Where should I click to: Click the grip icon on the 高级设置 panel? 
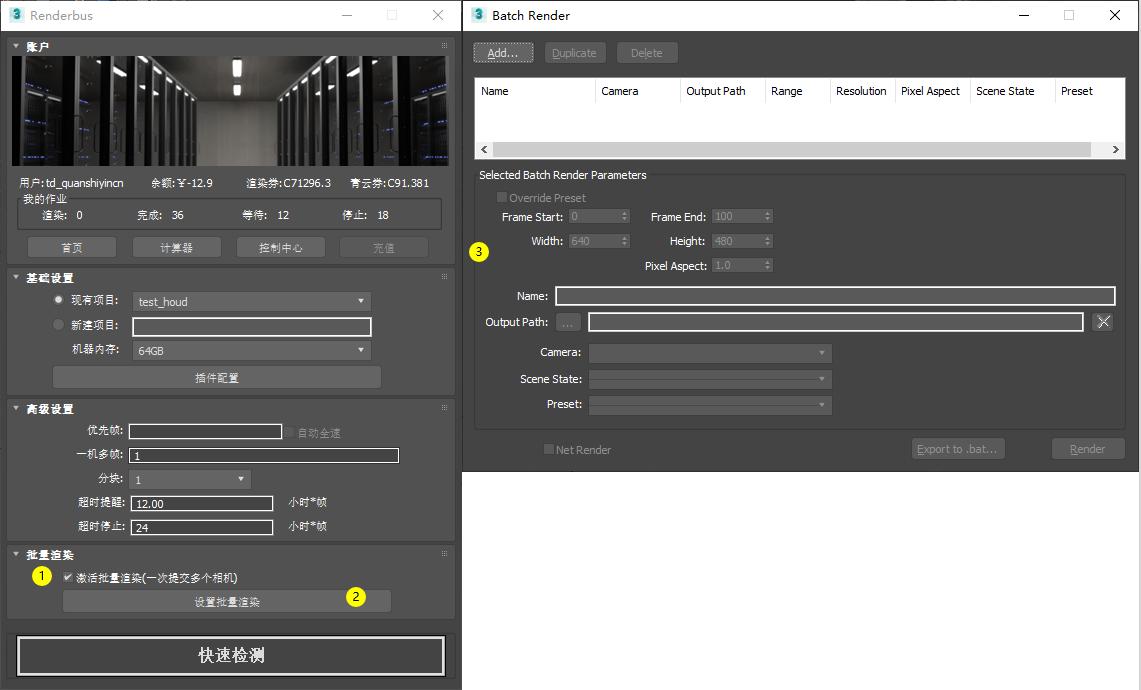[x=444, y=408]
